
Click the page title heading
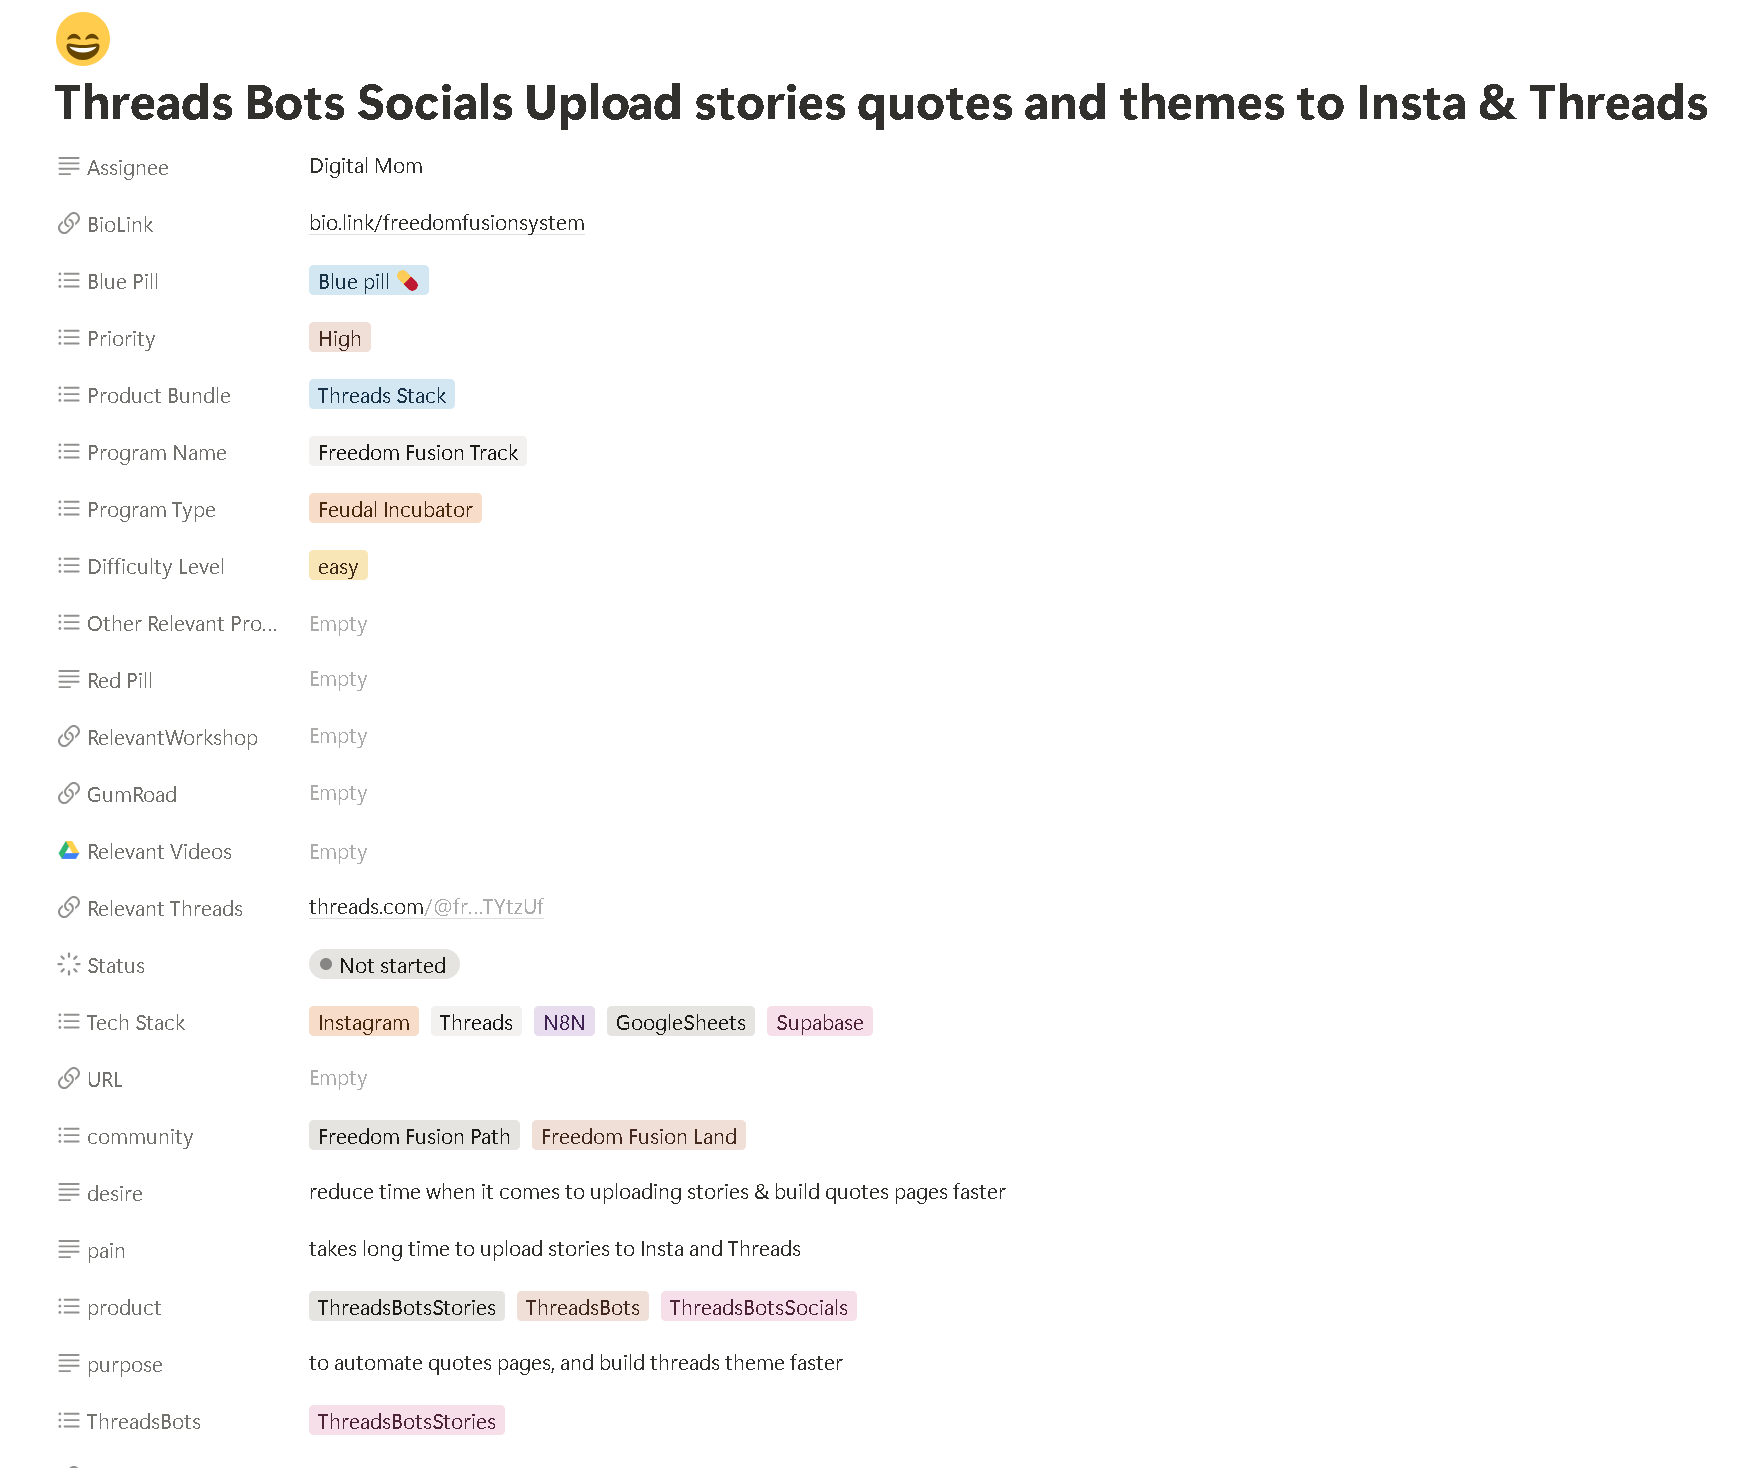pyautogui.click(x=880, y=103)
